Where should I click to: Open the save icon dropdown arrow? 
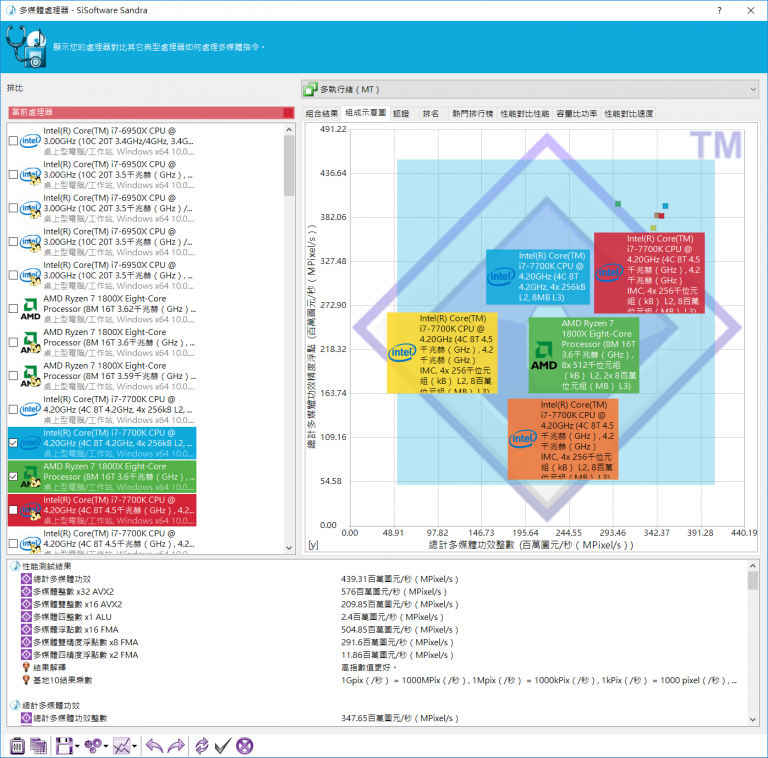point(77,746)
